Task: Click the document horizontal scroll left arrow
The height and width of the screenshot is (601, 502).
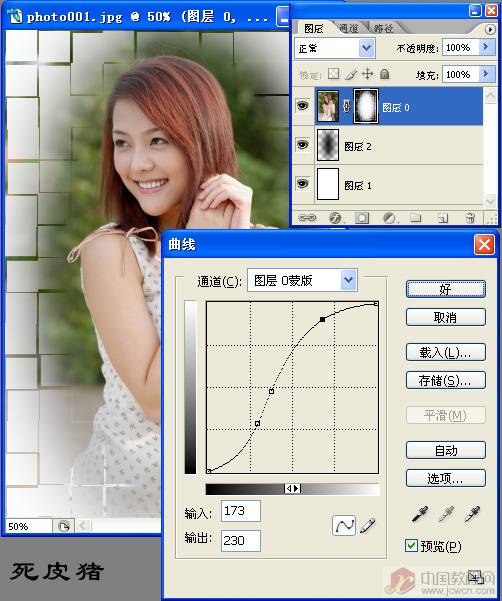Action: [83, 526]
